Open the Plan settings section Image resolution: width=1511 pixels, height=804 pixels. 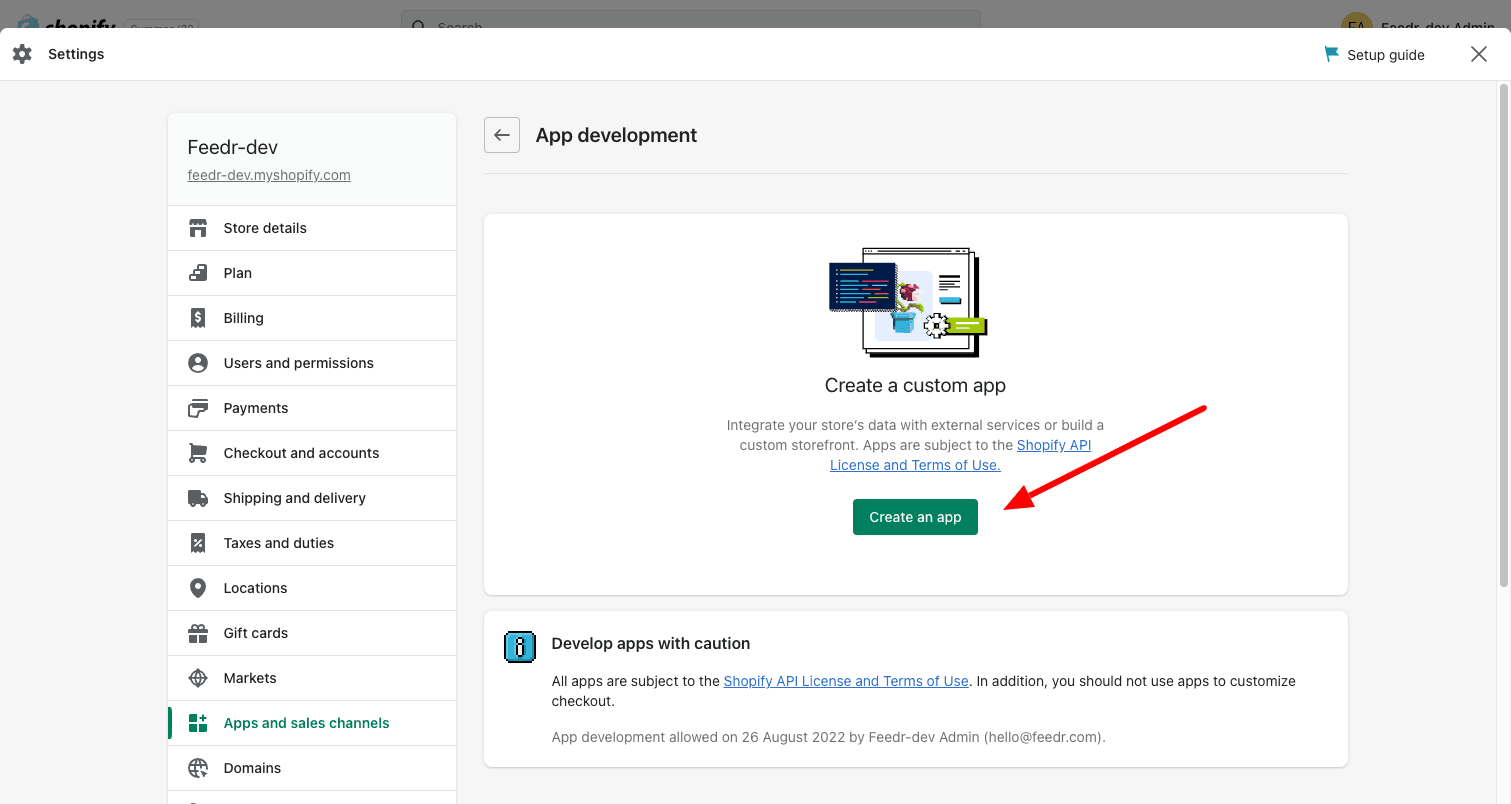[x=238, y=273]
